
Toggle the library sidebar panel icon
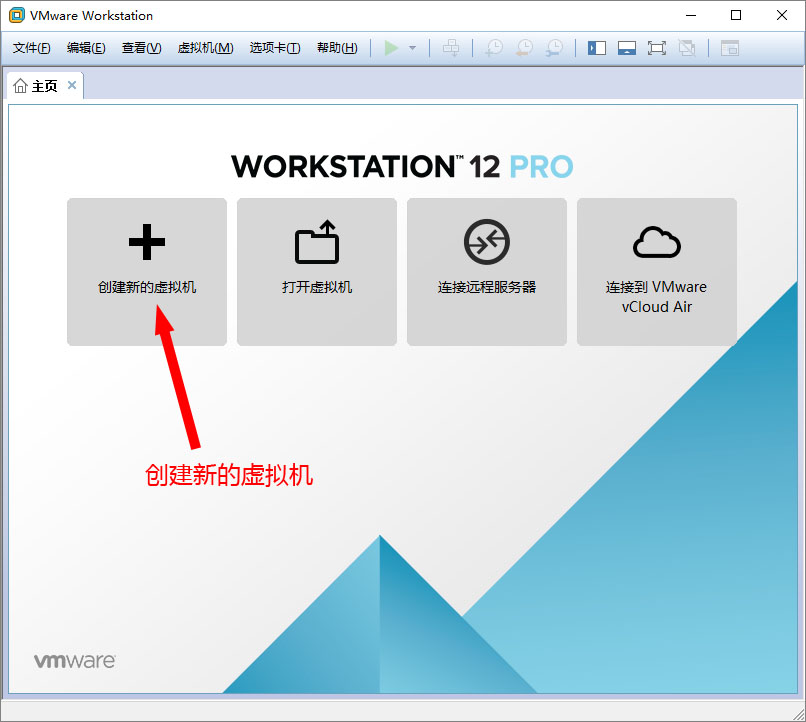[597, 48]
